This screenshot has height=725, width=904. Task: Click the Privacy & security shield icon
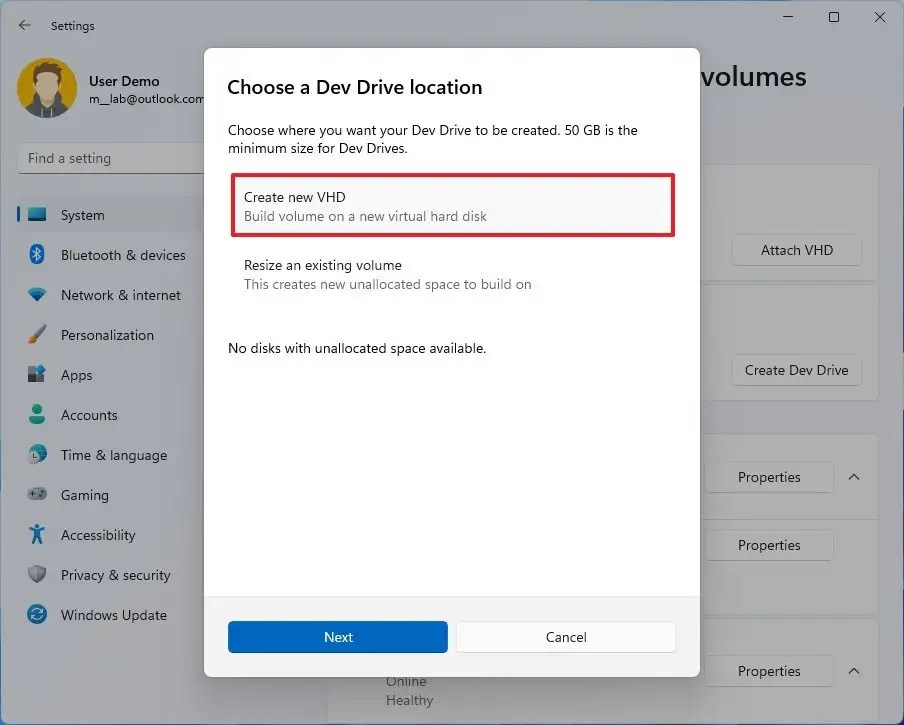(x=35, y=575)
